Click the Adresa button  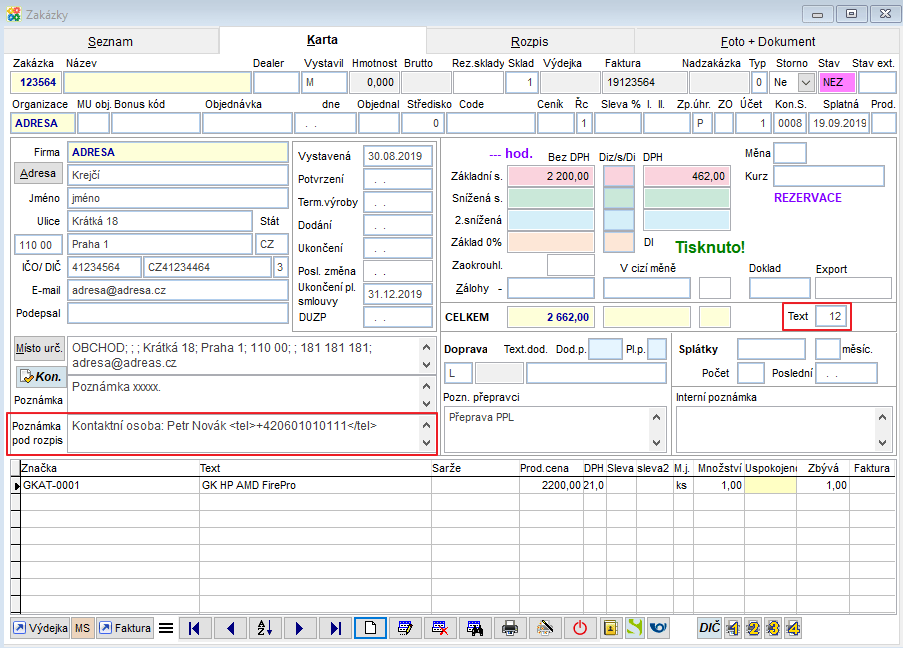coord(38,173)
